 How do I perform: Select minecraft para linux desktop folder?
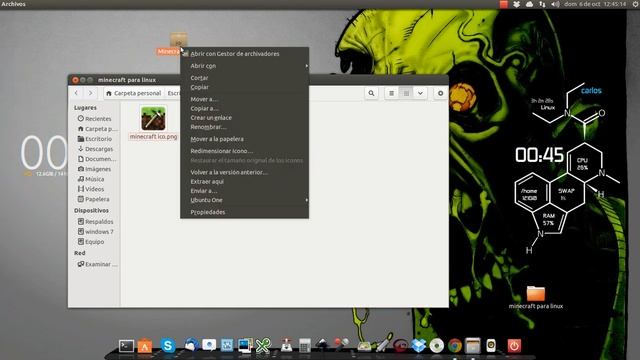pos(536,297)
